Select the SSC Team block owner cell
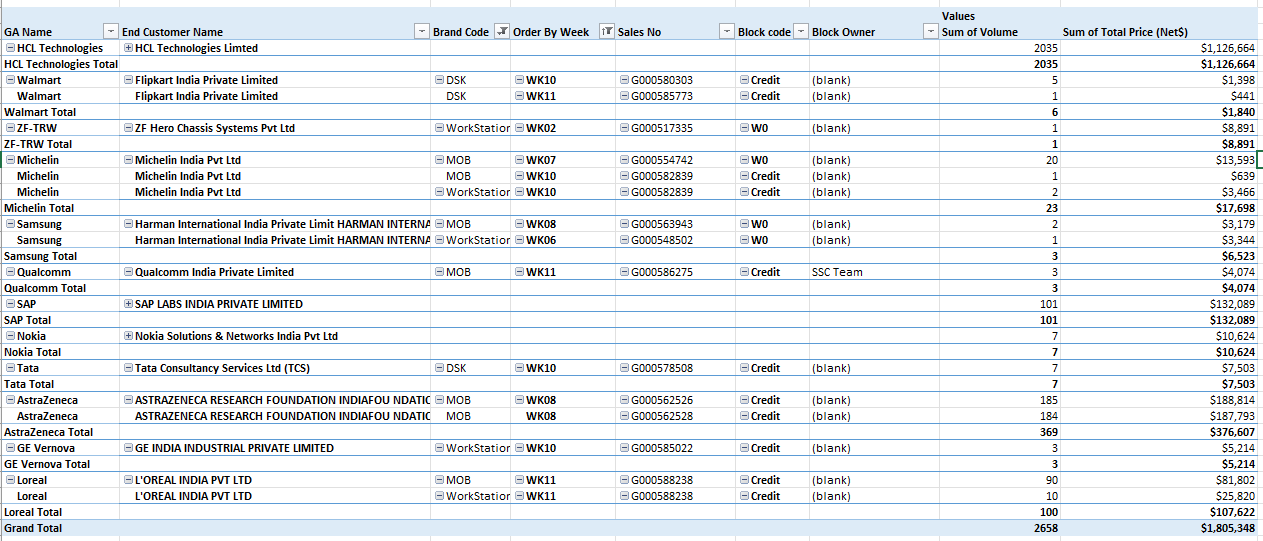Viewport: 1263px width, 541px height. 837,272
